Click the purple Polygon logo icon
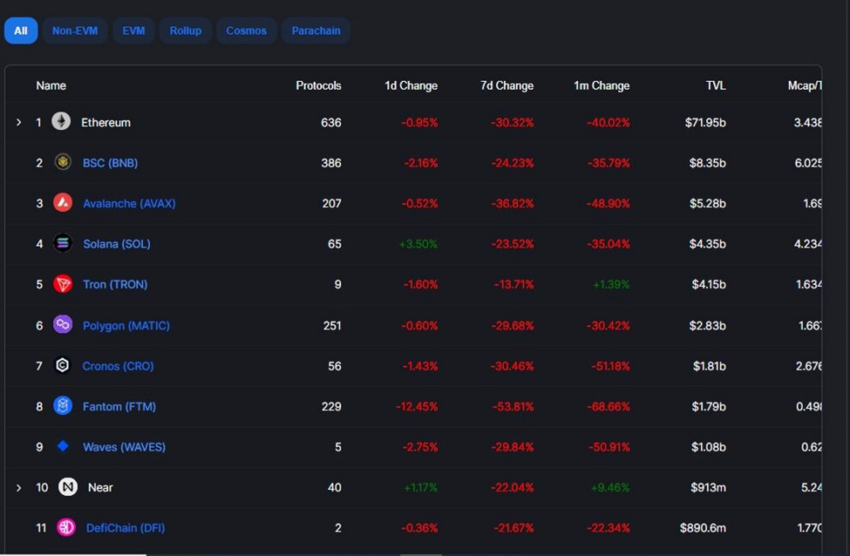Image resolution: width=850 pixels, height=556 pixels. pos(63,325)
